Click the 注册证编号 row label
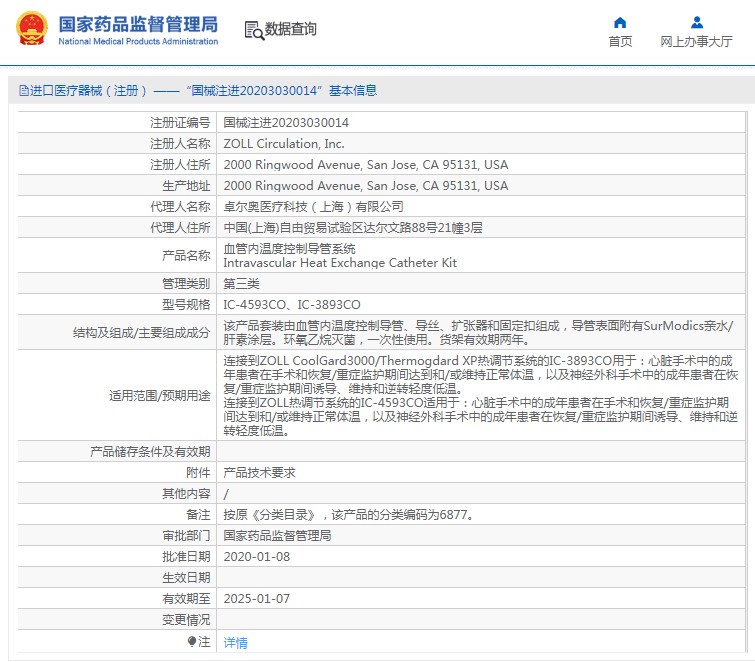 tap(180, 123)
